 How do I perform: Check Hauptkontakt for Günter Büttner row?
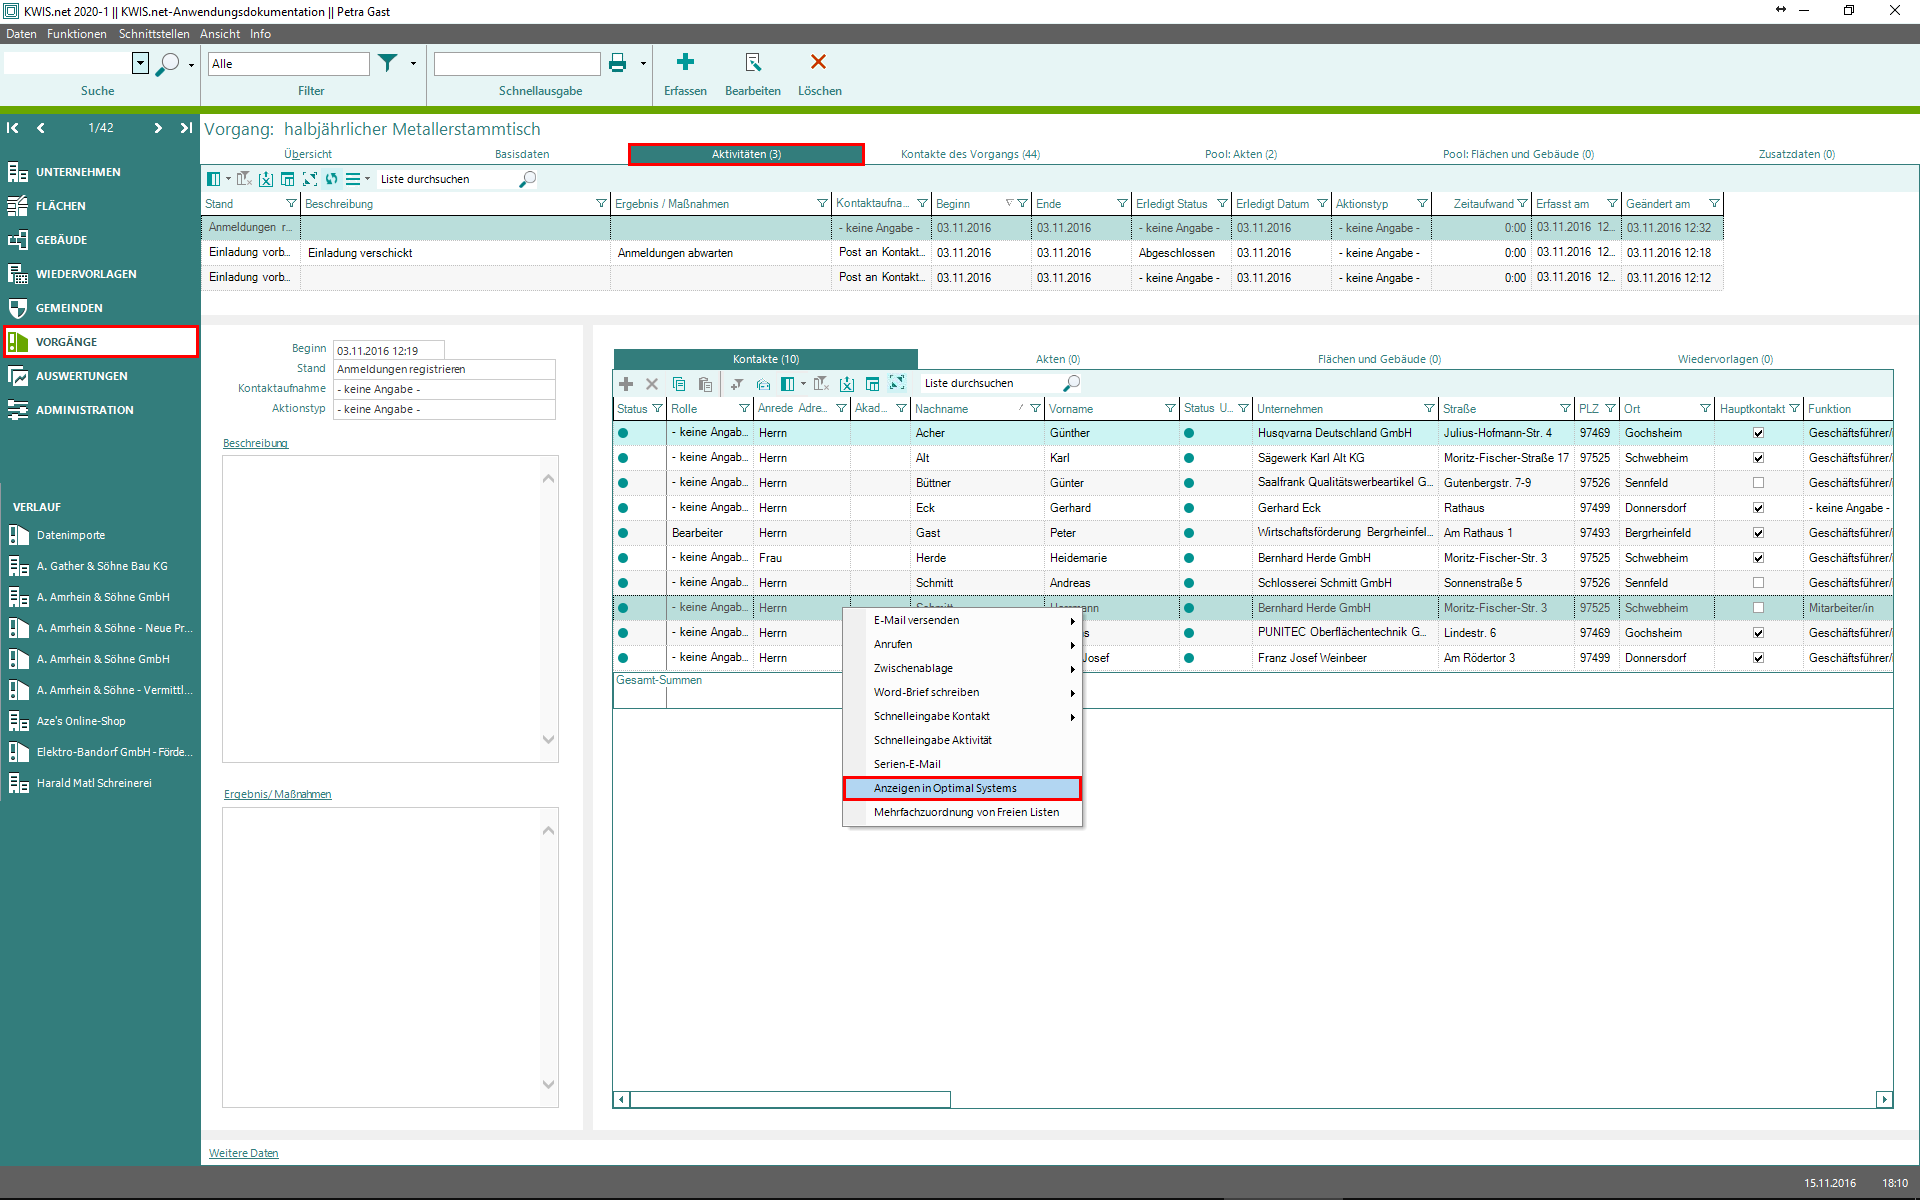coord(1758,483)
